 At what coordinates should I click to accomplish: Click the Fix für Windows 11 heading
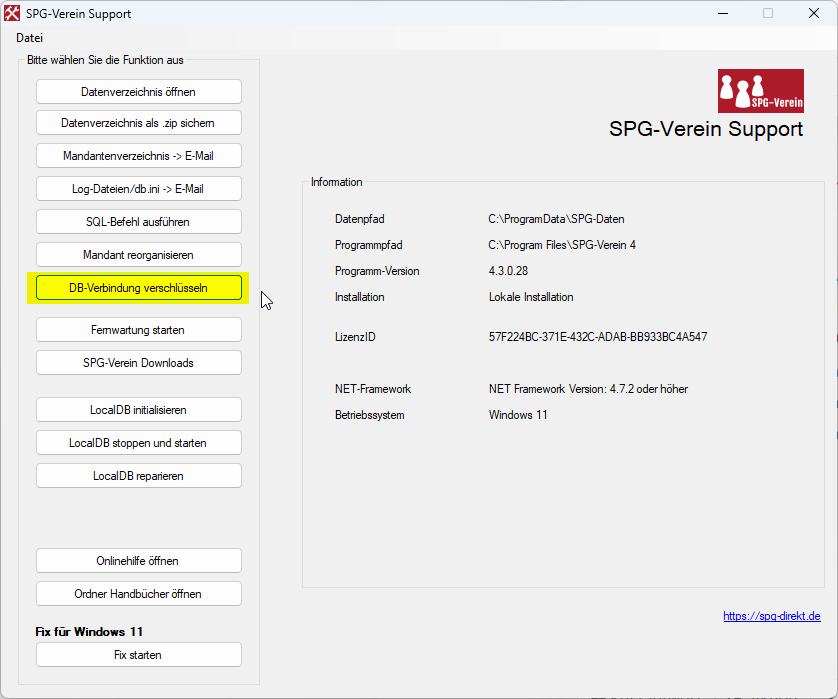[89, 632]
